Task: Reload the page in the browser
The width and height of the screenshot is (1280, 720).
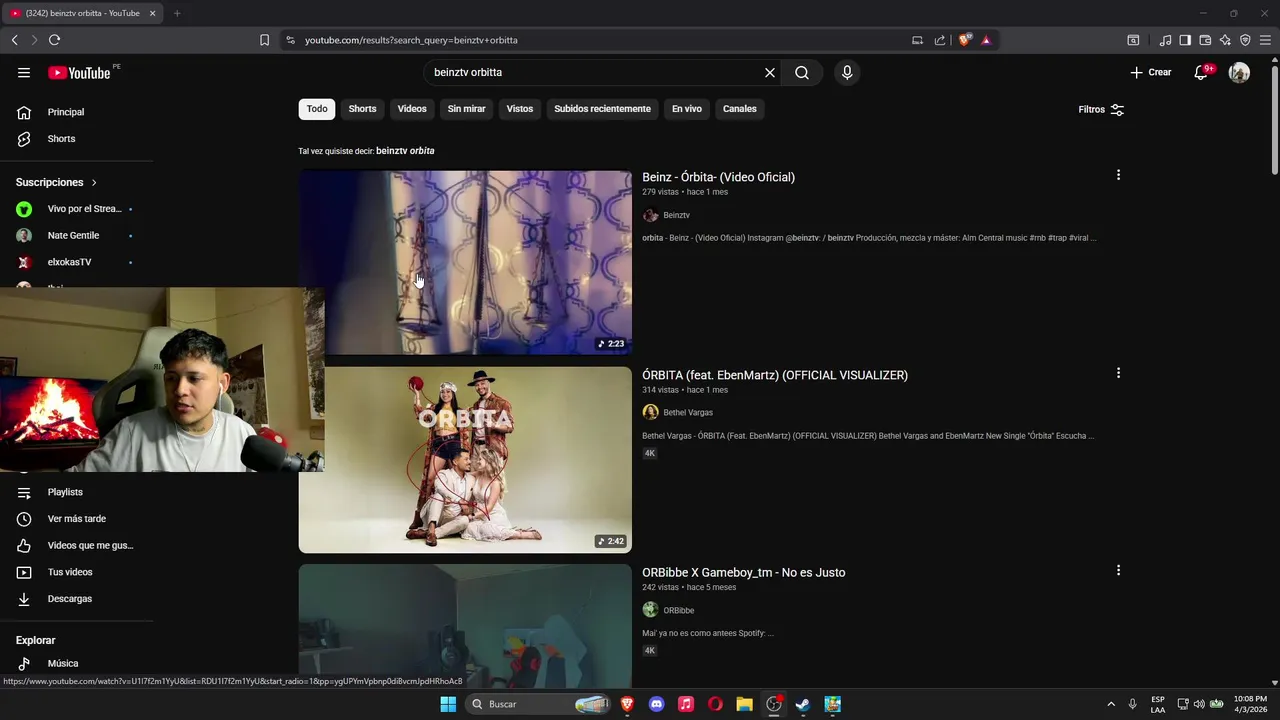Action: click(x=54, y=40)
